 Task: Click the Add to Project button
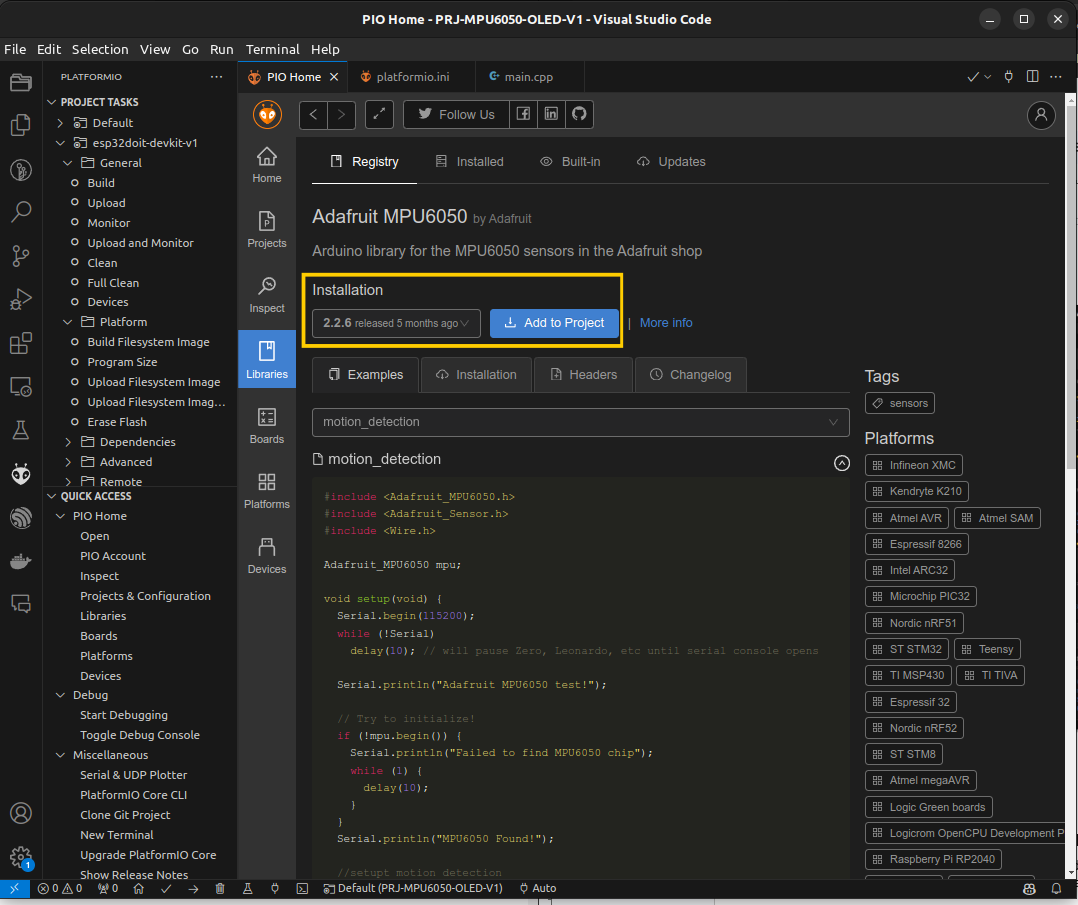554,323
